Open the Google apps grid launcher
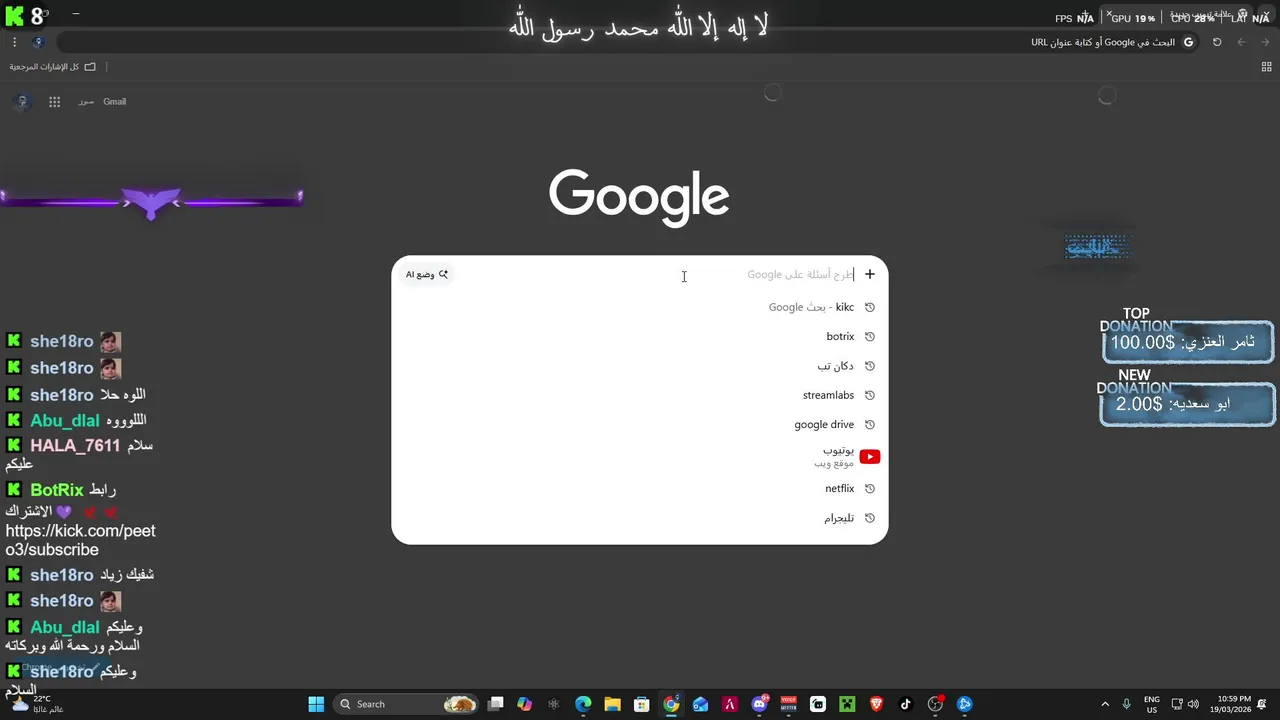 tap(55, 101)
